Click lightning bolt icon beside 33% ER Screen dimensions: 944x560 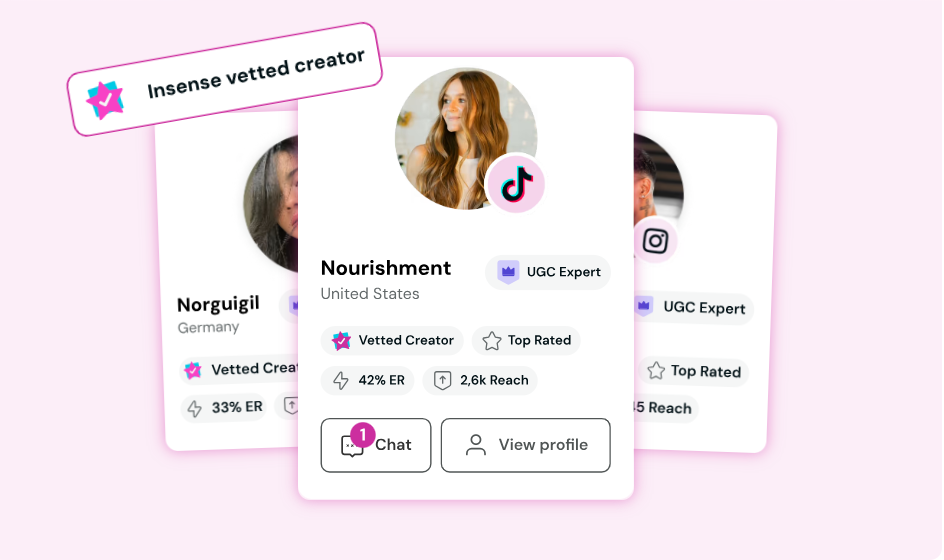[194, 408]
